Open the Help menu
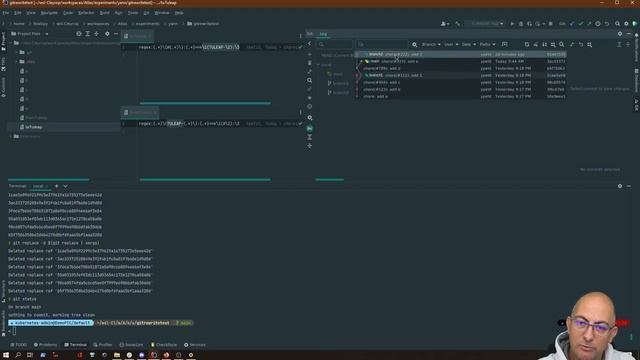 [179, 13]
